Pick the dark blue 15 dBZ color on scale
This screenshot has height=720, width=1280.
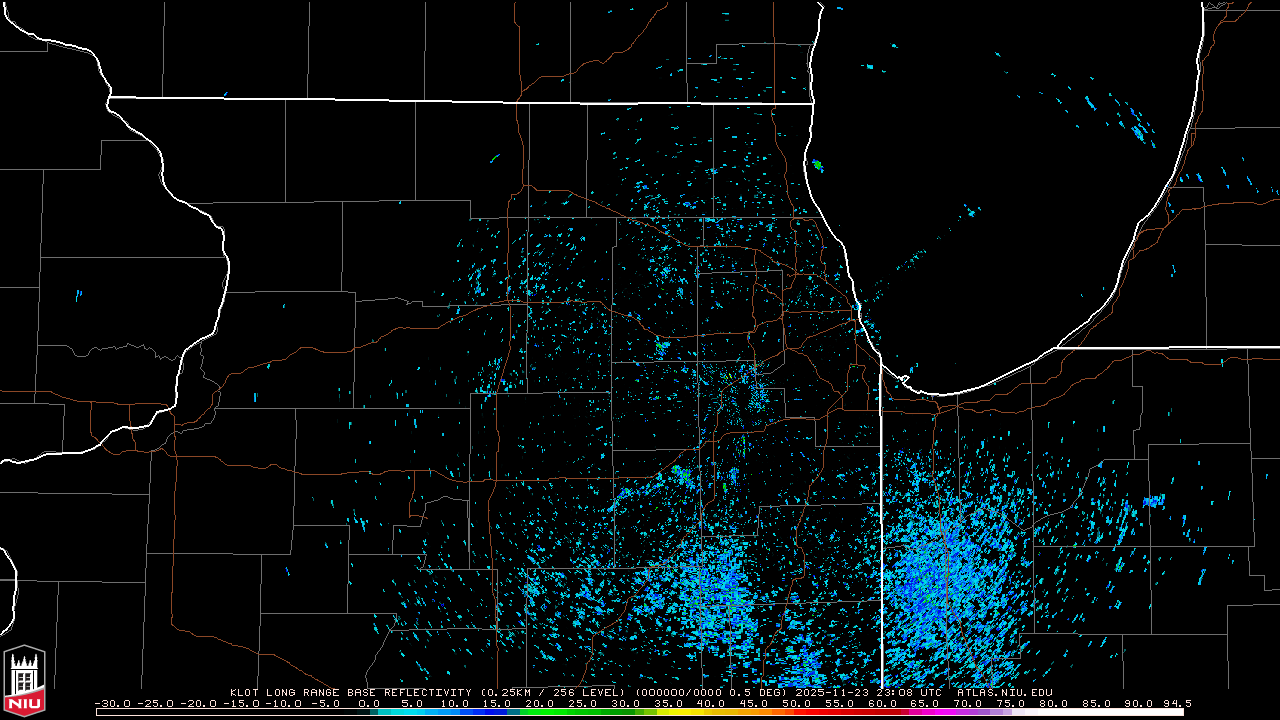pyautogui.click(x=497, y=712)
